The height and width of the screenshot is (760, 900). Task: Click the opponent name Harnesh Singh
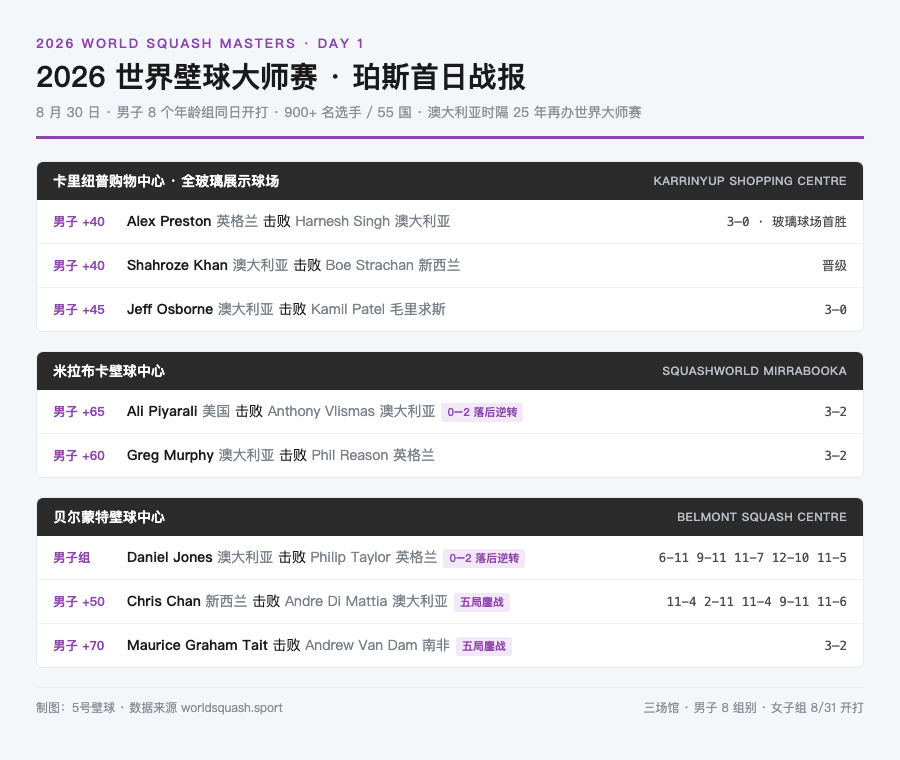click(343, 221)
